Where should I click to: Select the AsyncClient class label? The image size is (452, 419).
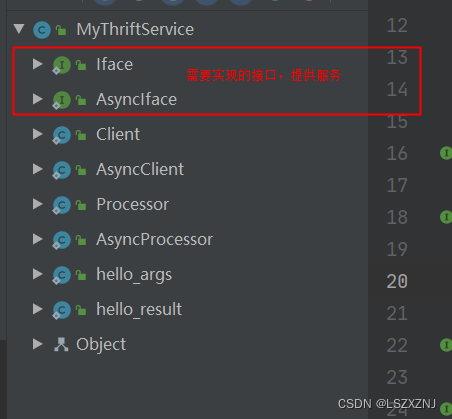[140, 169]
